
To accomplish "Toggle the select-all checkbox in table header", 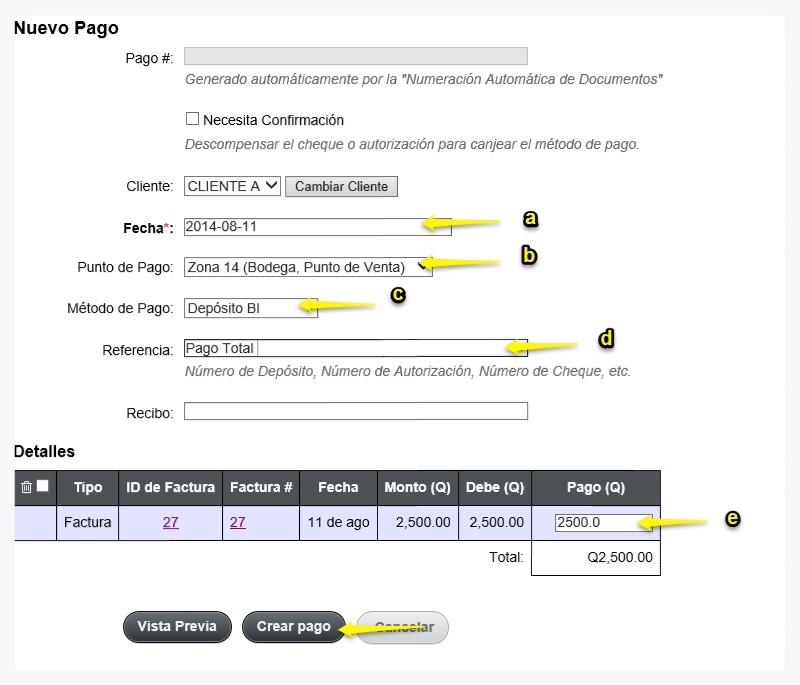I will (x=43, y=486).
